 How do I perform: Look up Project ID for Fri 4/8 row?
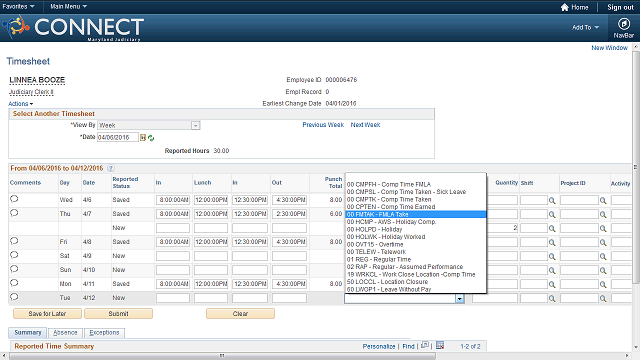coord(603,242)
